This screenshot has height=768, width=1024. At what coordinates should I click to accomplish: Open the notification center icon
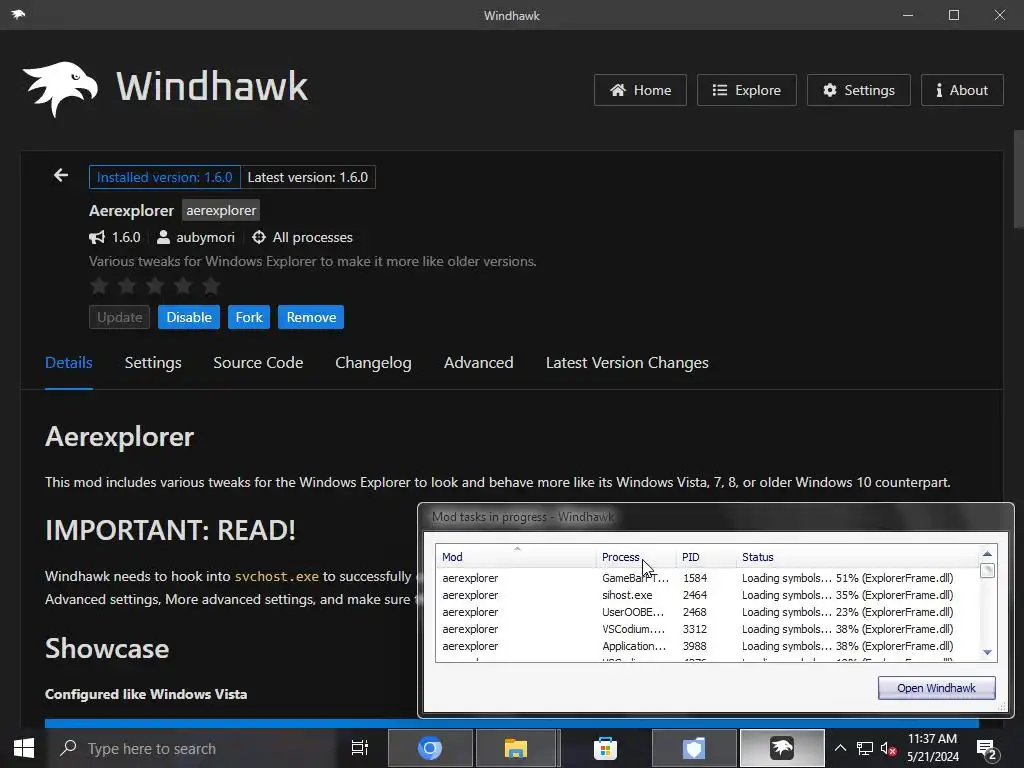[986, 748]
